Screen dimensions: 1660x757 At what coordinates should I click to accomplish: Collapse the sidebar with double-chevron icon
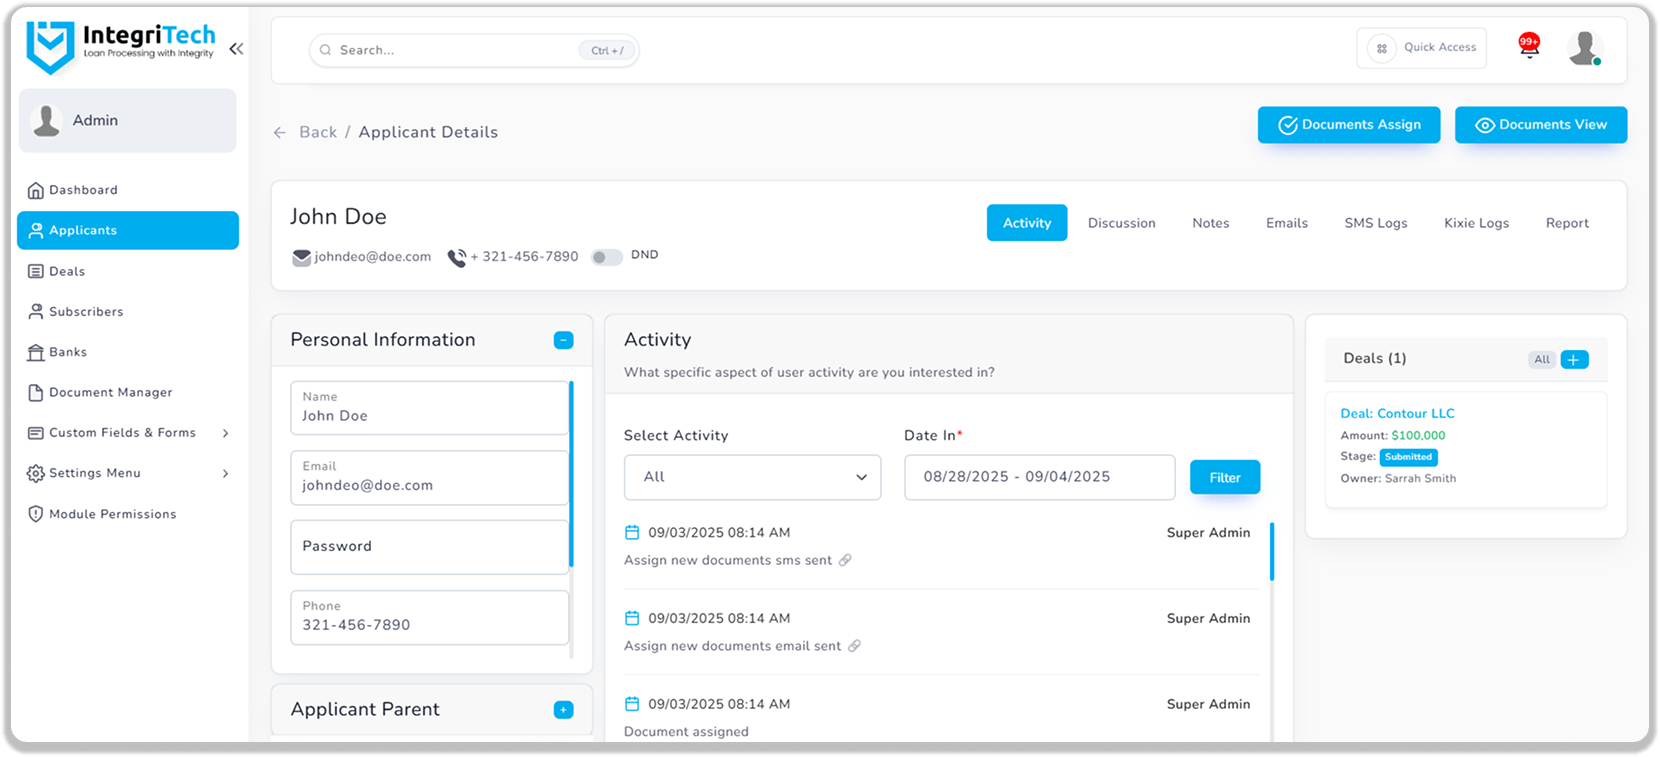(x=236, y=49)
